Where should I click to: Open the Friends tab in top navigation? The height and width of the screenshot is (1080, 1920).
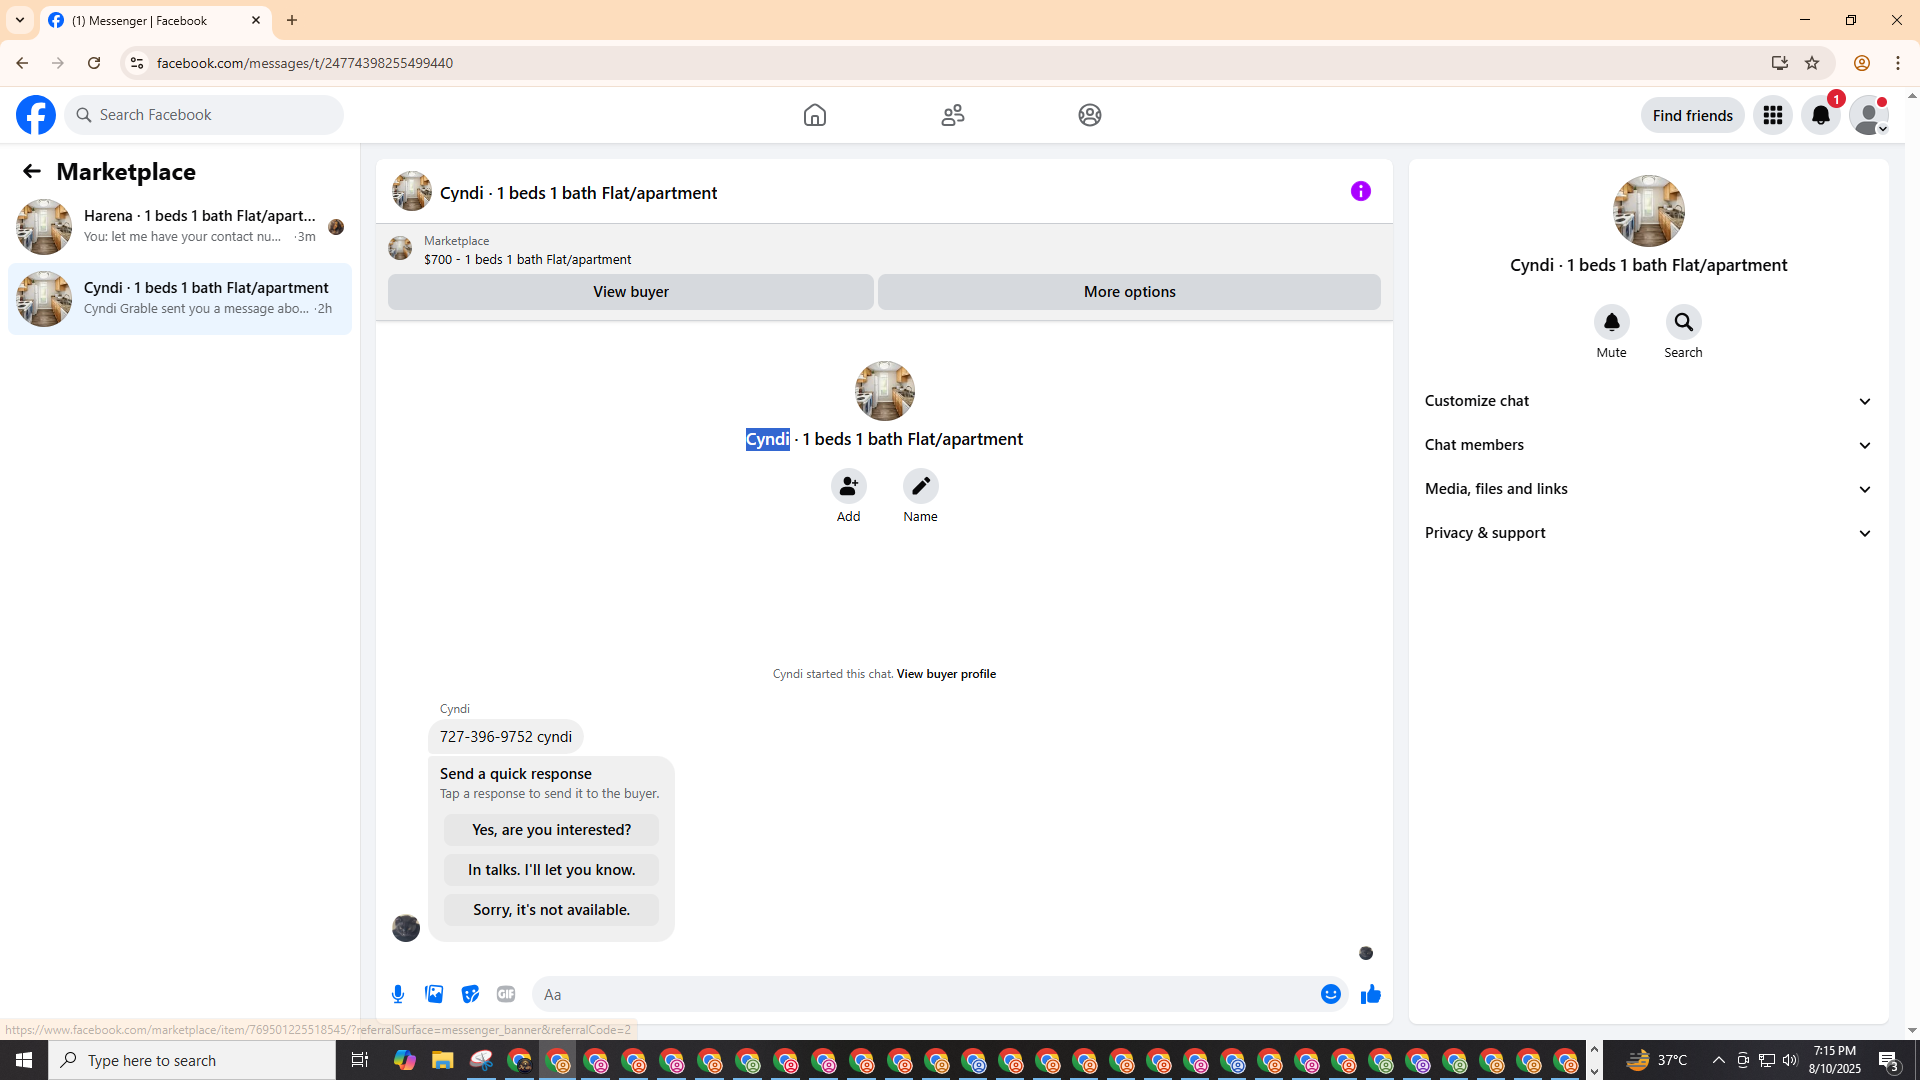(952, 115)
